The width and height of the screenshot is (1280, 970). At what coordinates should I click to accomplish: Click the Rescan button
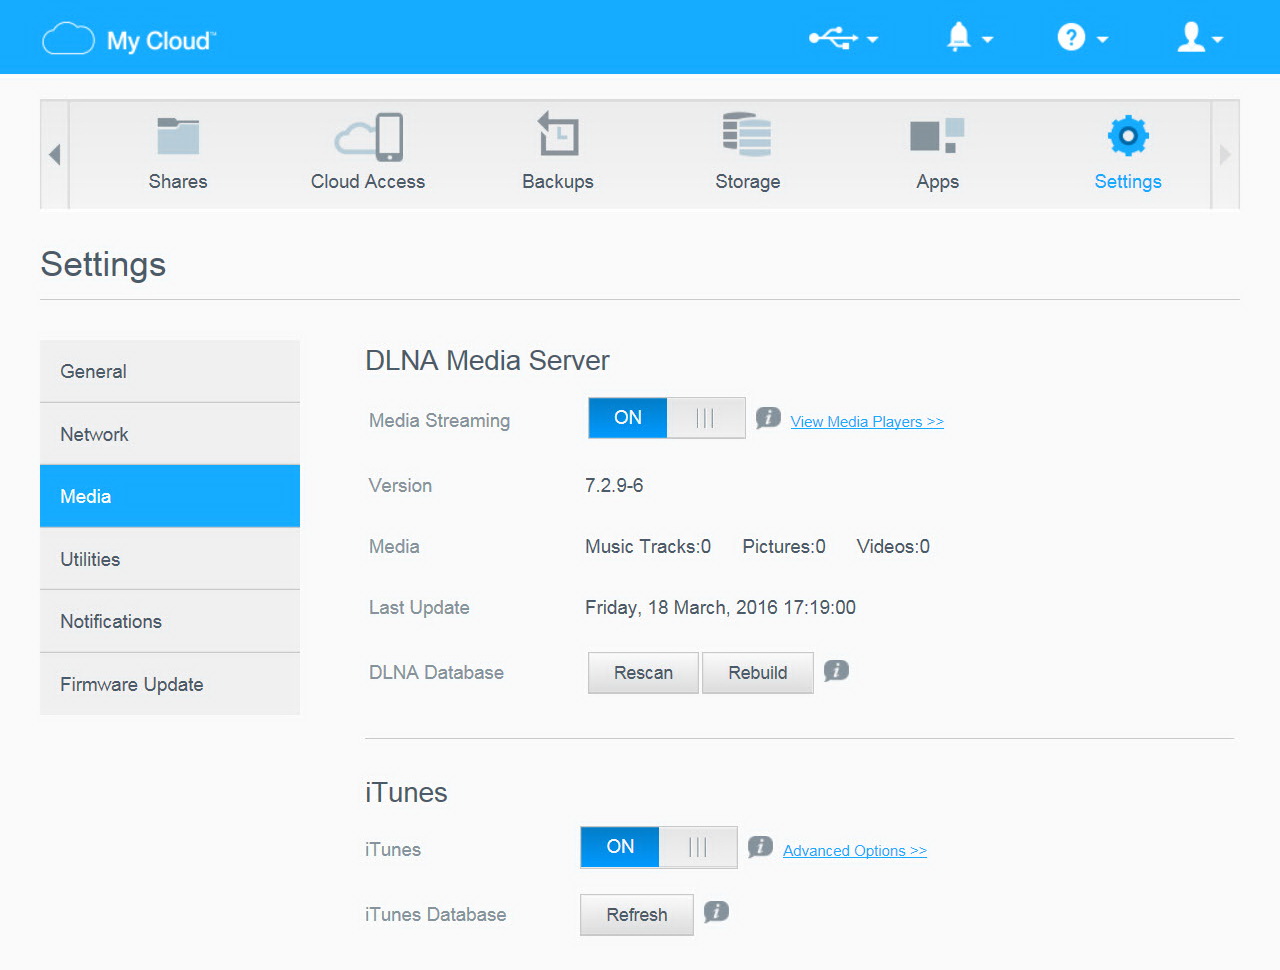(x=643, y=673)
